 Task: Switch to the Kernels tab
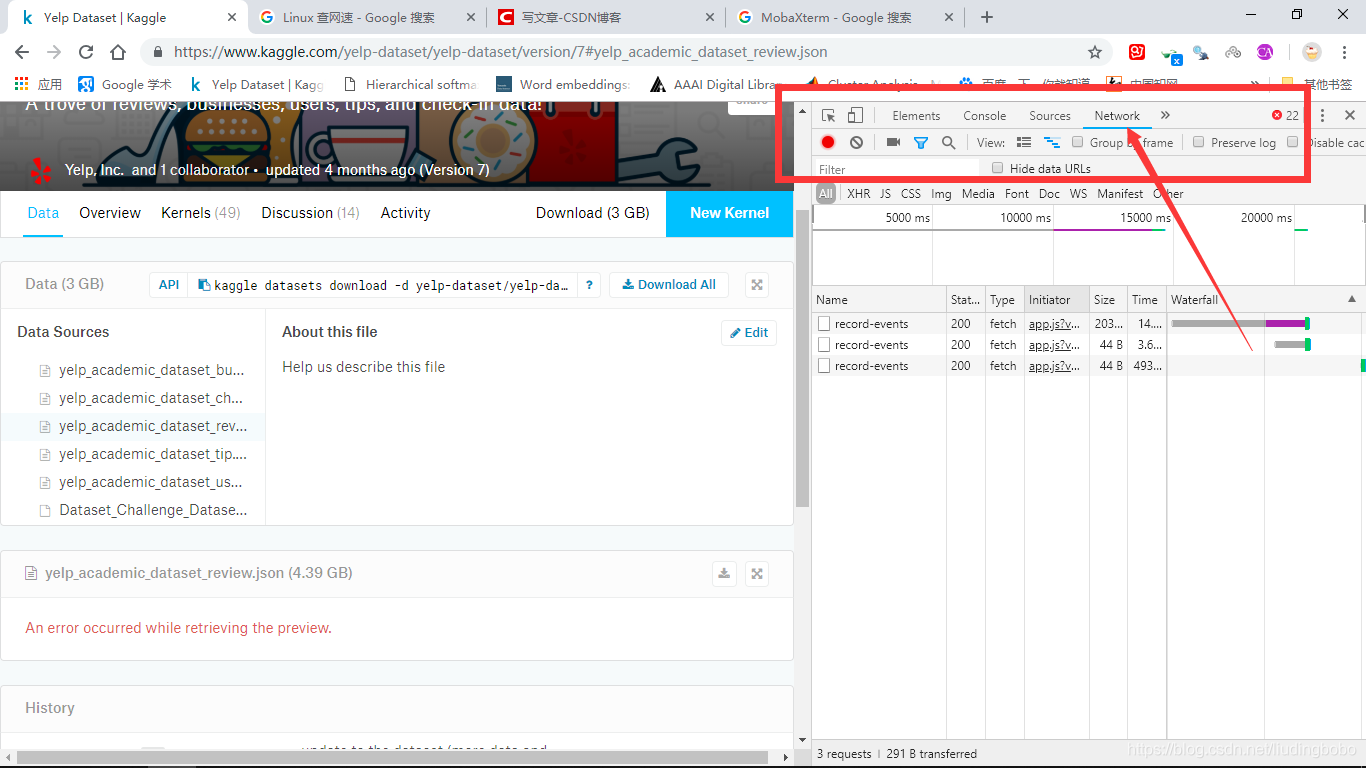pyautogui.click(x=201, y=213)
